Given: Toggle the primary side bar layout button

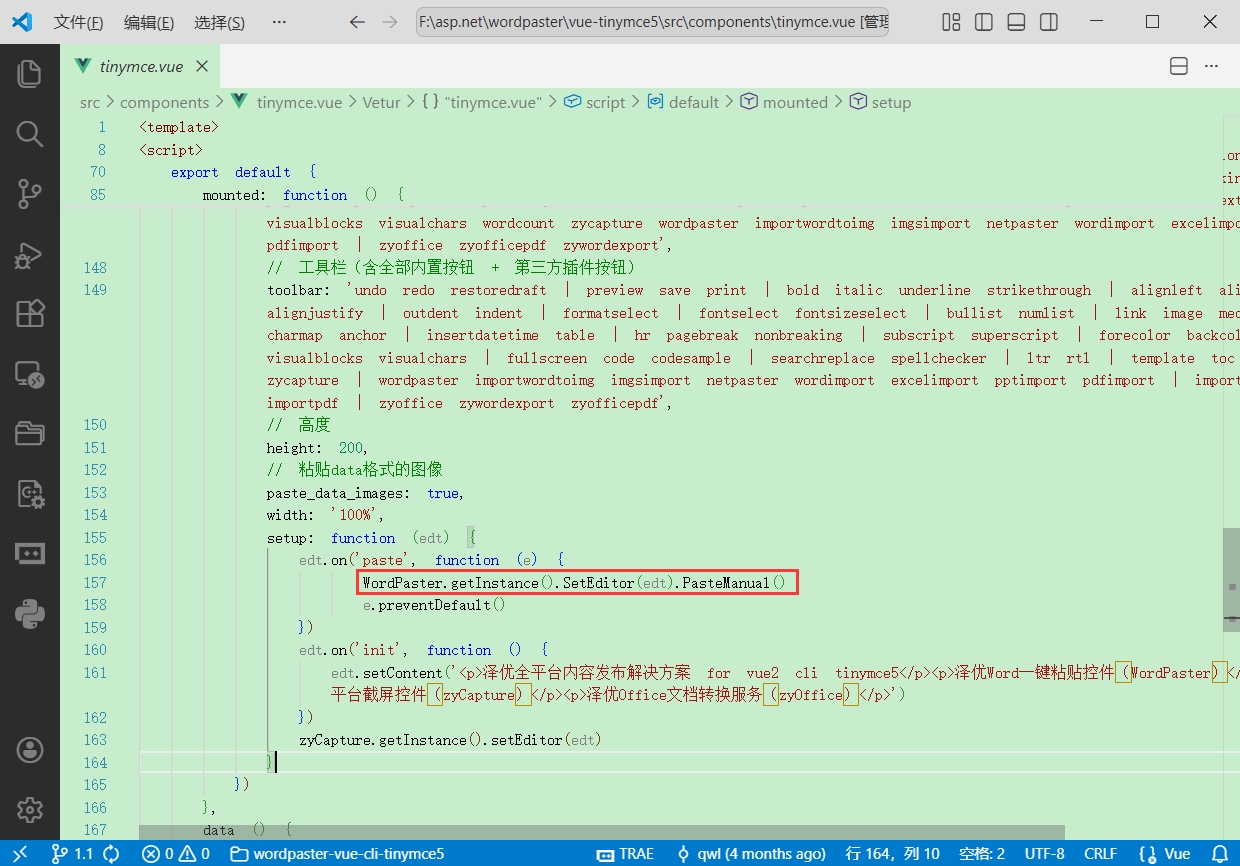Looking at the screenshot, I should (x=984, y=22).
